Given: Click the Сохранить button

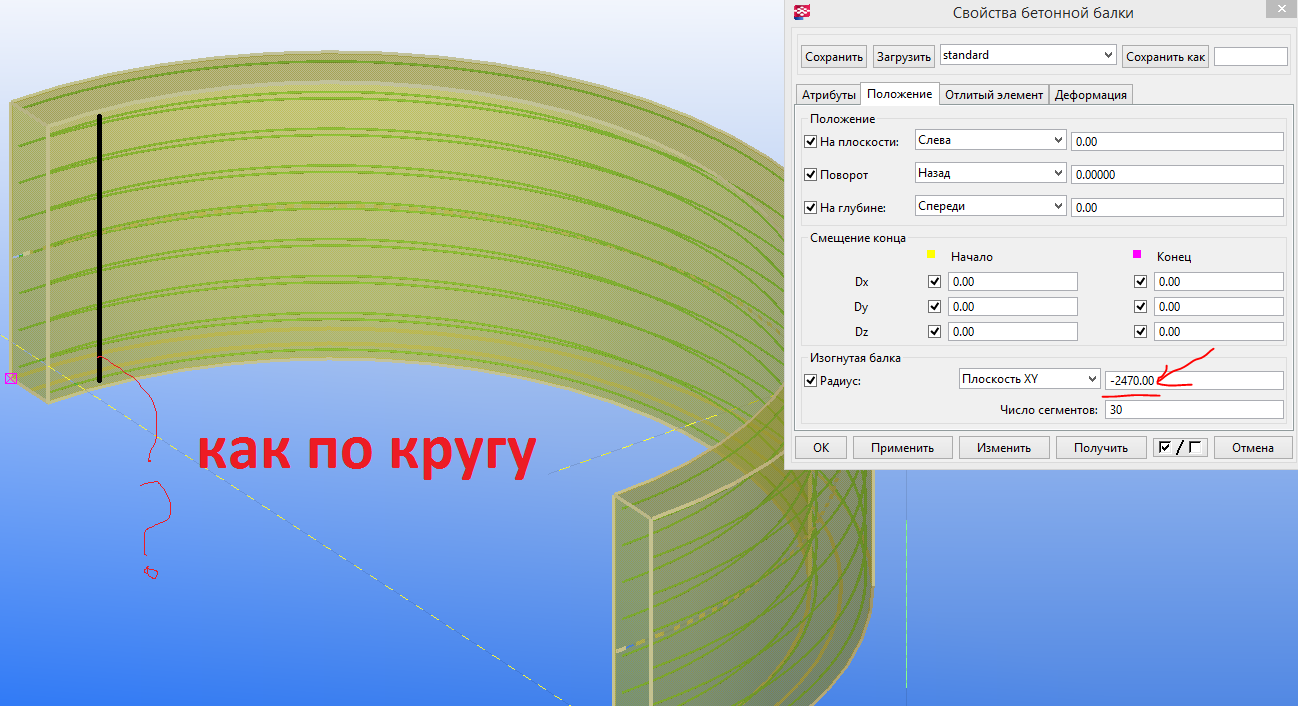Looking at the screenshot, I should 834,57.
